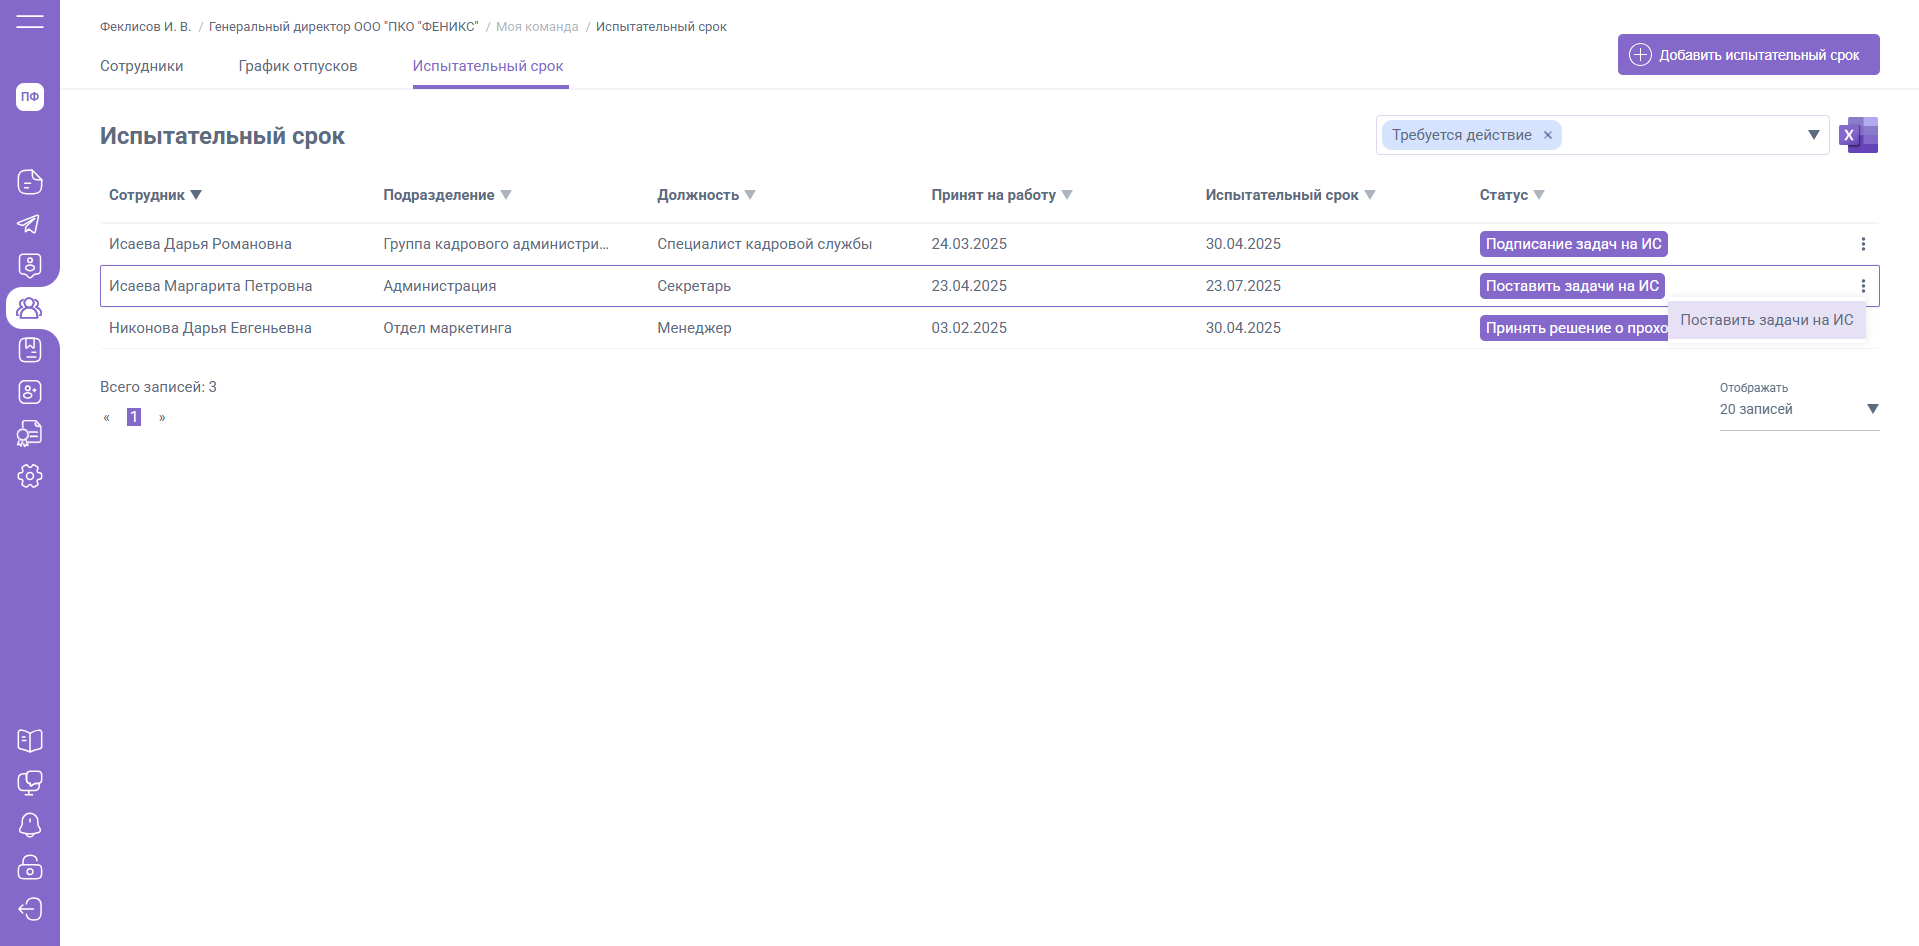Viewport: 1919px width, 946px height.
Task: Click the certificate document icon in sidebar
Action: [x=30, y=434]
